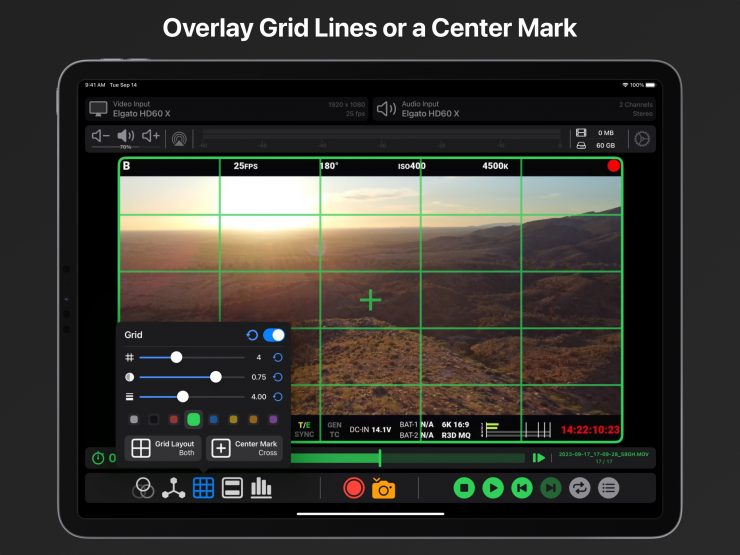Open the histogram tool
740x555 pixels.
261,488
